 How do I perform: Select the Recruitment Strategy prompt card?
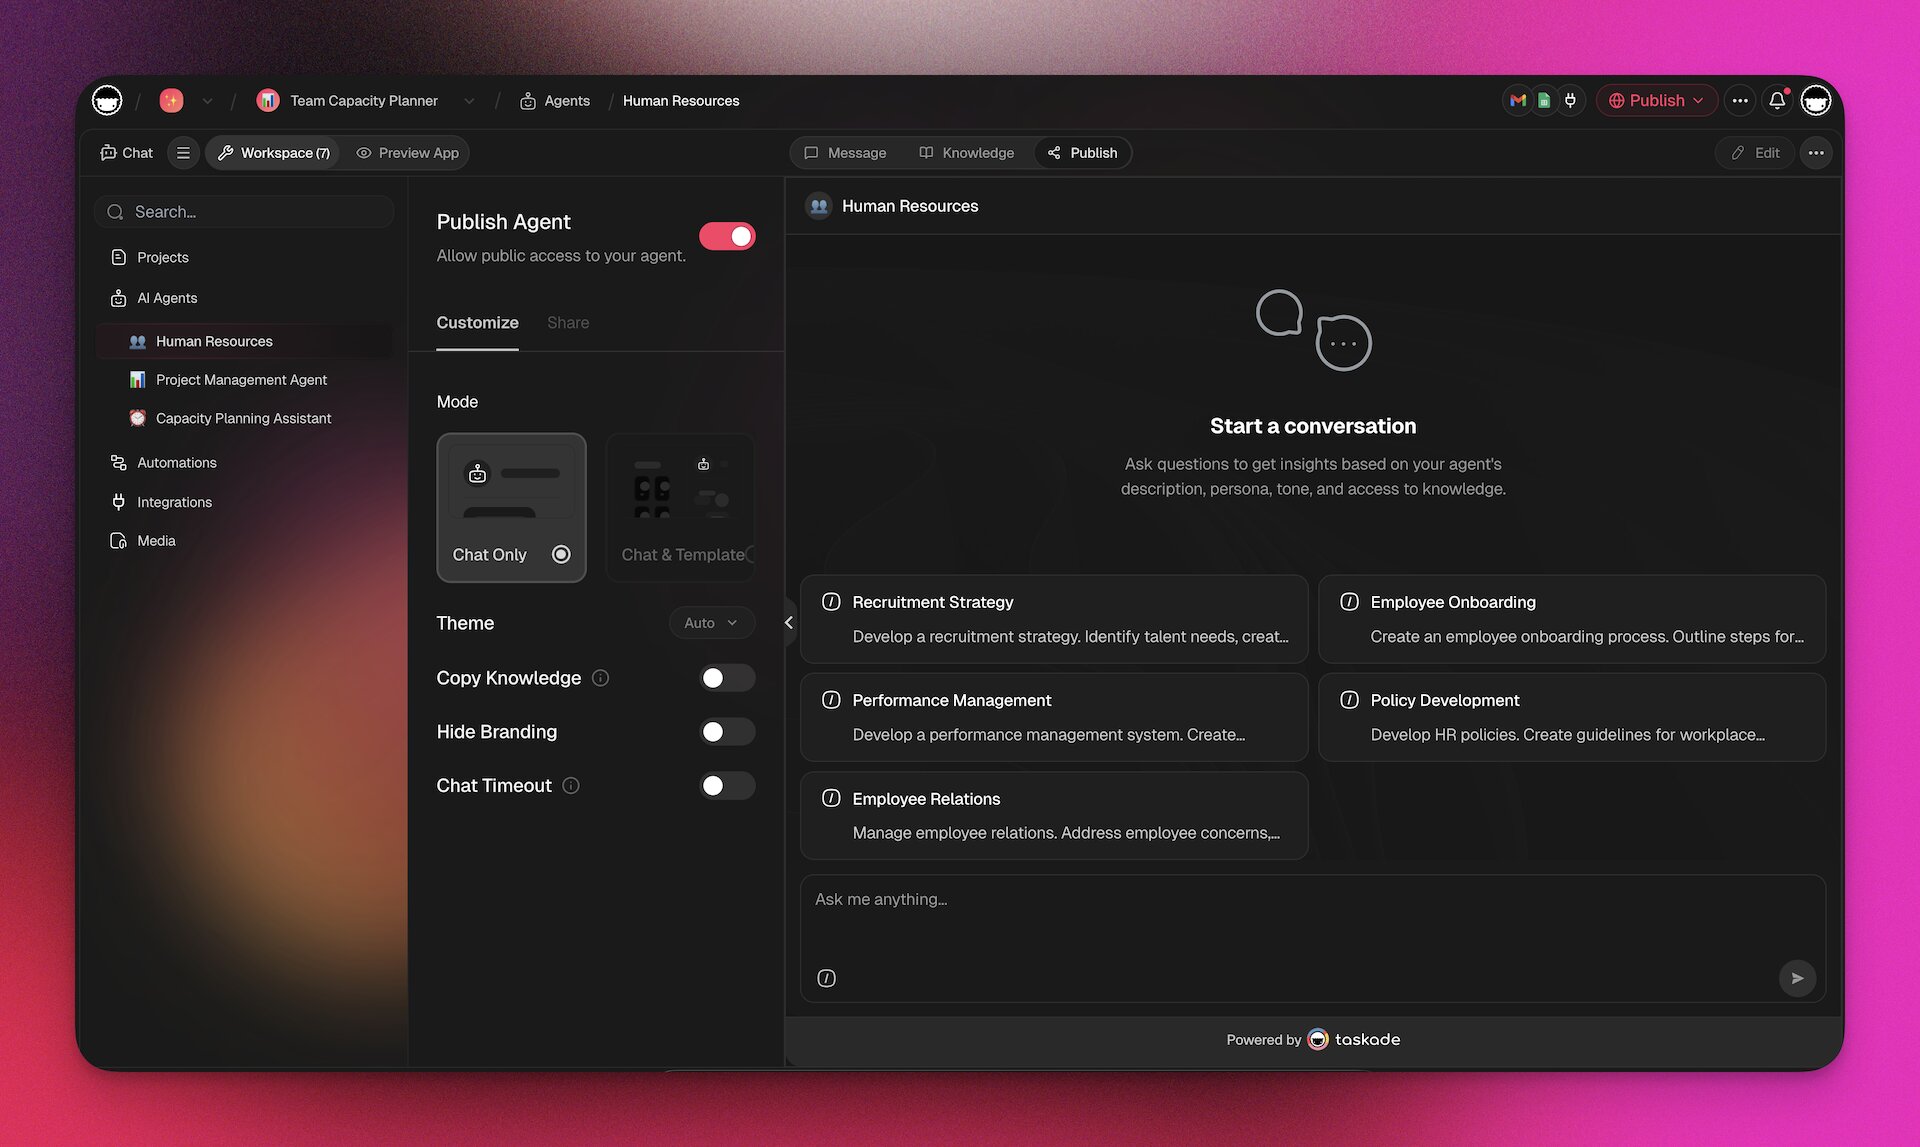1054,618
